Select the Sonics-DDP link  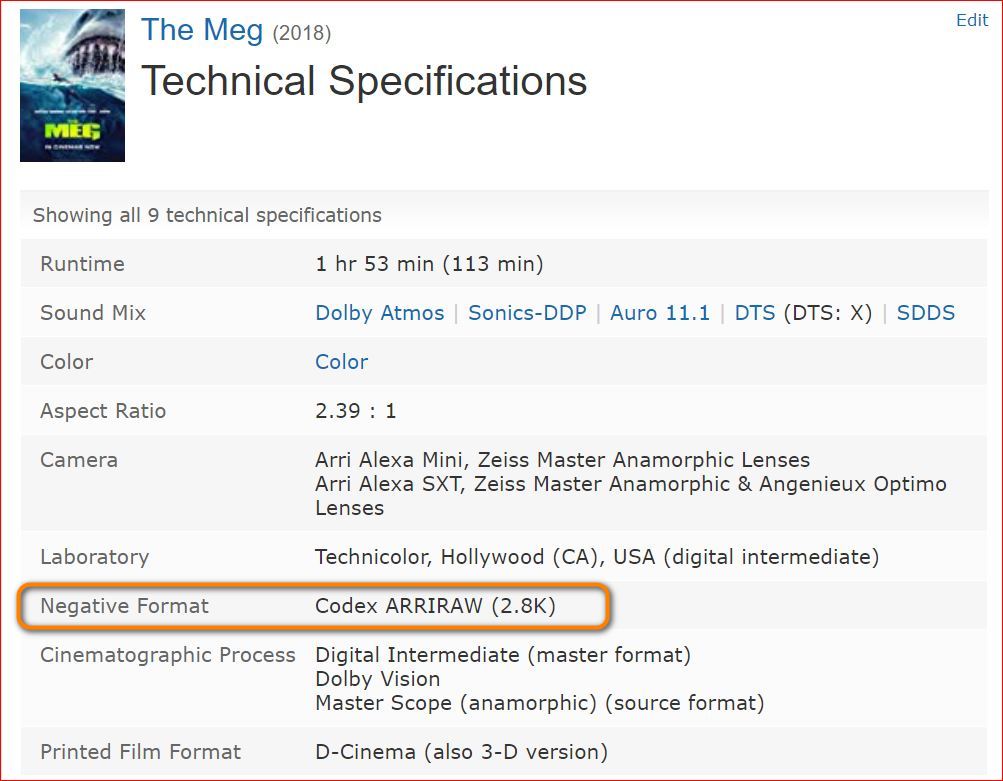[x=526, y=313]
